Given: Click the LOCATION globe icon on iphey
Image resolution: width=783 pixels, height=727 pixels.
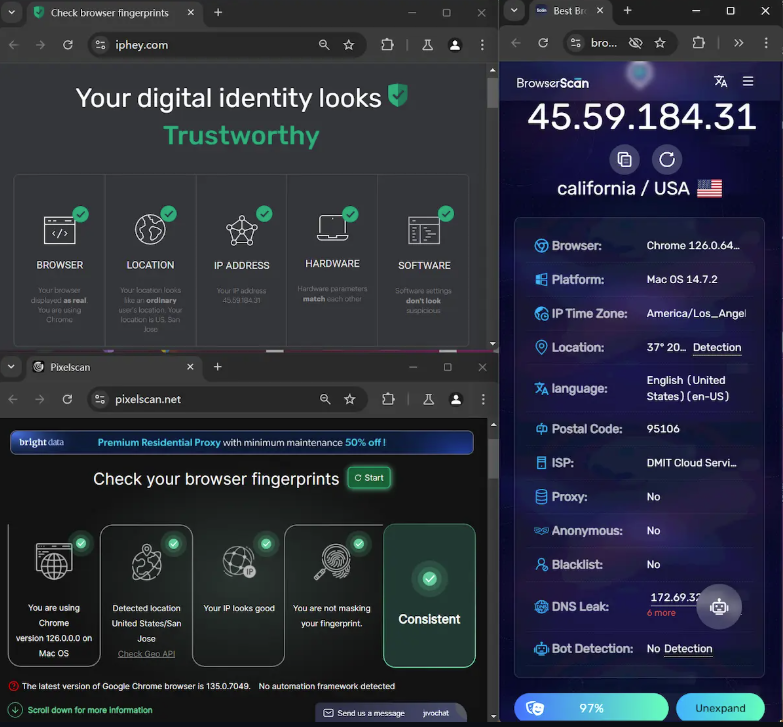Looking at the screenshot, I should coord(150,229).
